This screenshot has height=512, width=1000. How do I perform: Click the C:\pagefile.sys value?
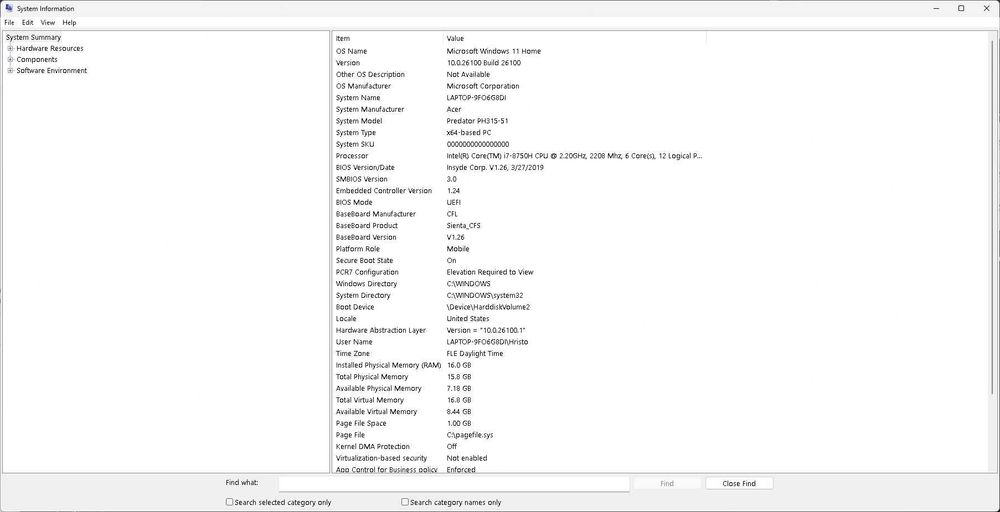(x=470, y=435)
